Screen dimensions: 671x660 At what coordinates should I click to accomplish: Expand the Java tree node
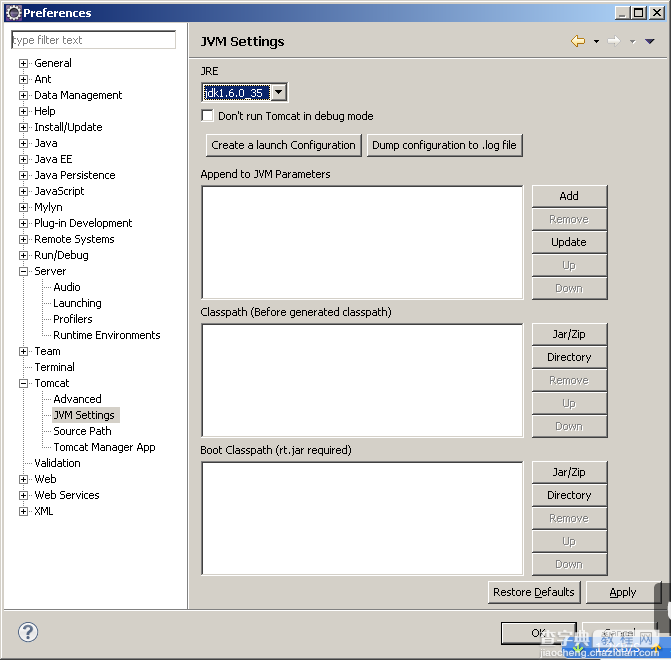(x=24, y=143)
